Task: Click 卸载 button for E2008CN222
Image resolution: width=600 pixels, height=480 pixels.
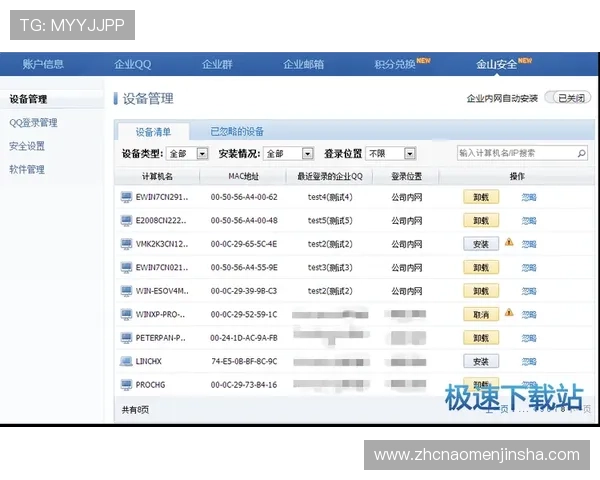Action: coord(481,220)
